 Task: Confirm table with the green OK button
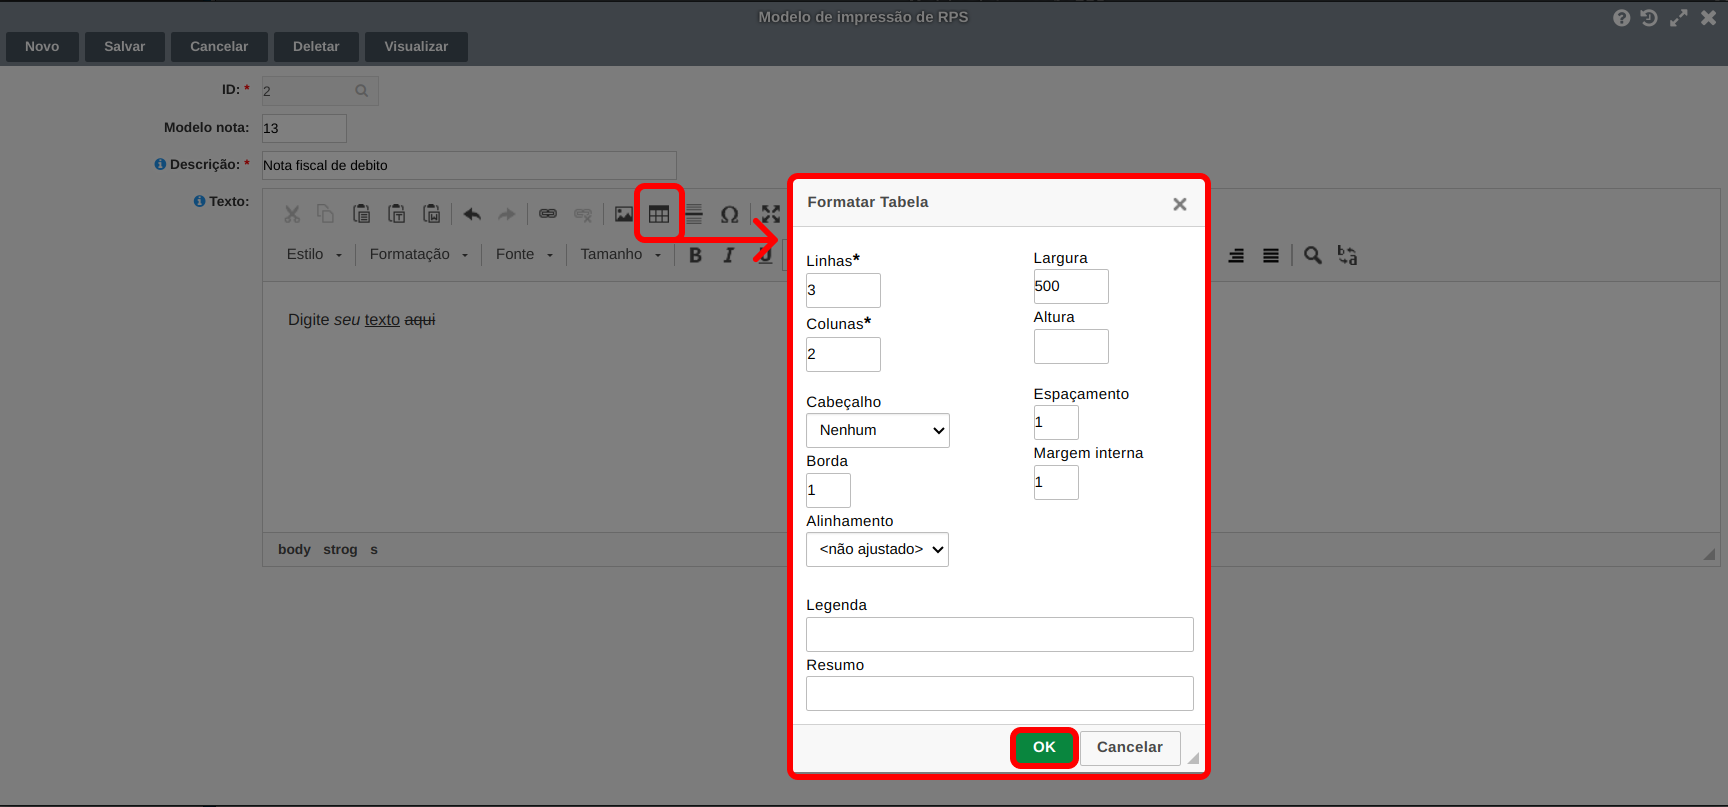1044,747
